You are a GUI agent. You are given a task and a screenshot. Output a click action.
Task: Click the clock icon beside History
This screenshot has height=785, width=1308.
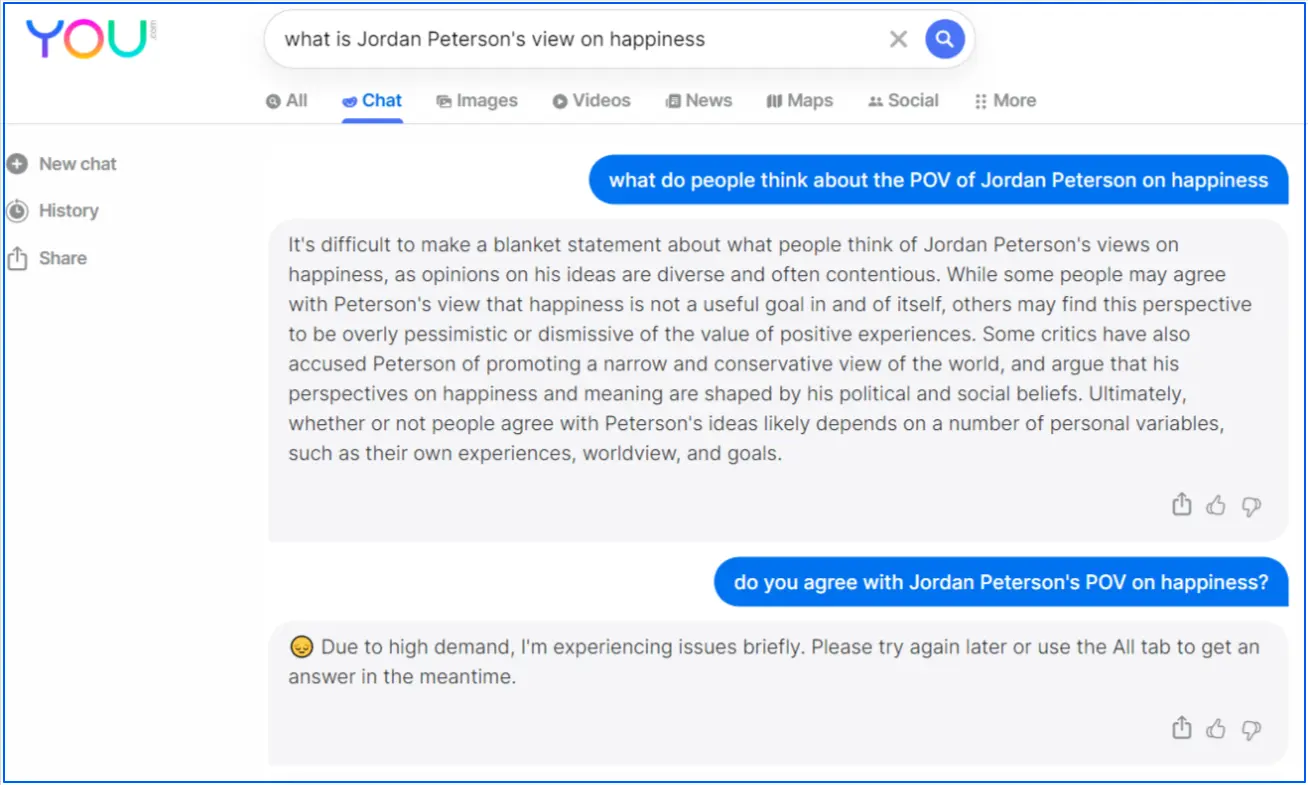[17, 211]
